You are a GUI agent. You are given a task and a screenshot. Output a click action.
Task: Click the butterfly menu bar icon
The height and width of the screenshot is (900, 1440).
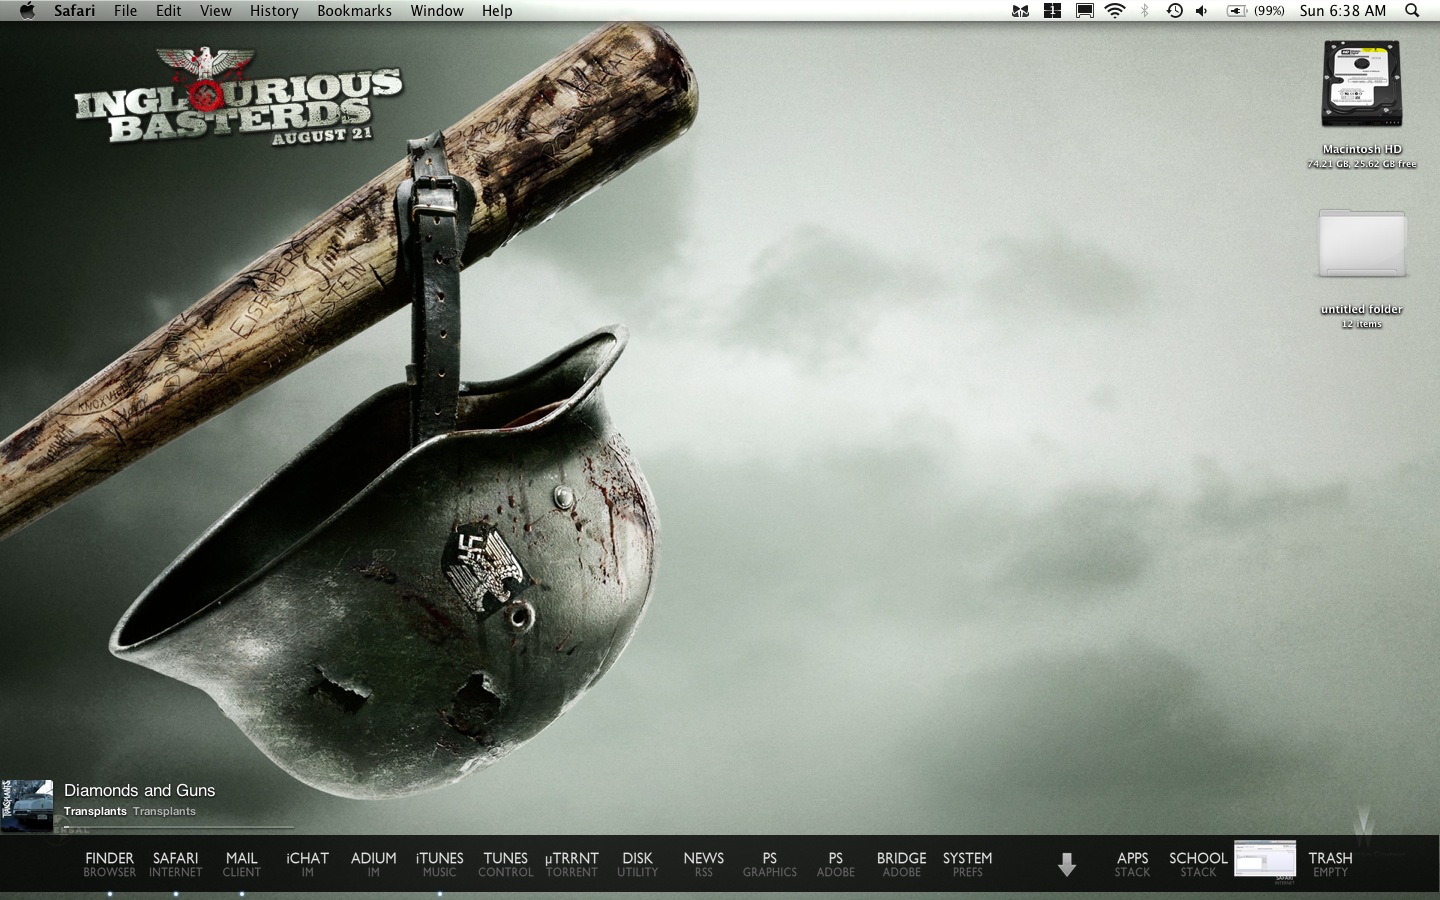[x=1020, y=11]
